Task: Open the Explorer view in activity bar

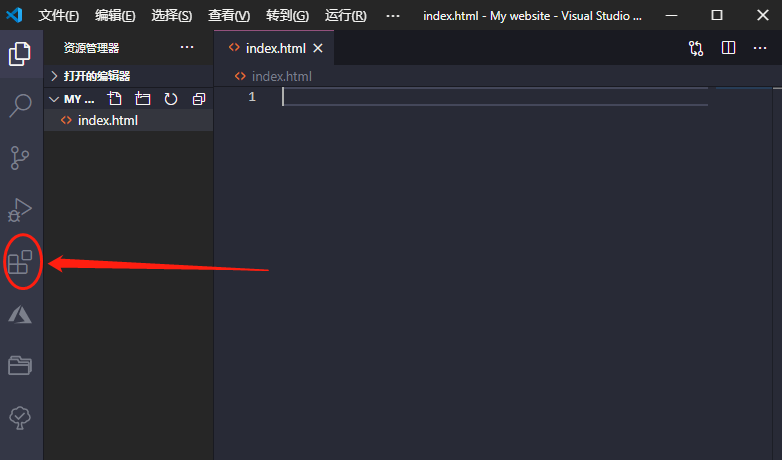Action: [x=20, y=54]
